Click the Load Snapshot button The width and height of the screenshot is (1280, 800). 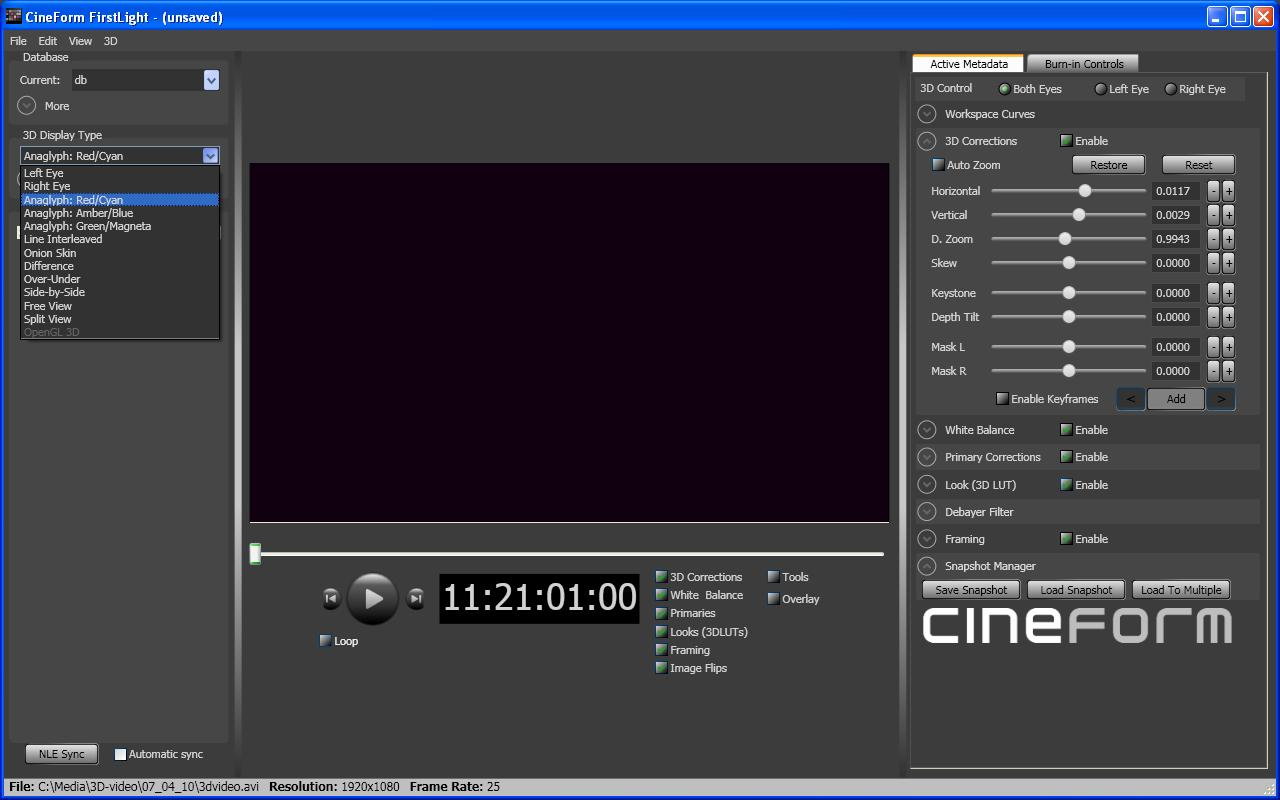click(1076, 590)
